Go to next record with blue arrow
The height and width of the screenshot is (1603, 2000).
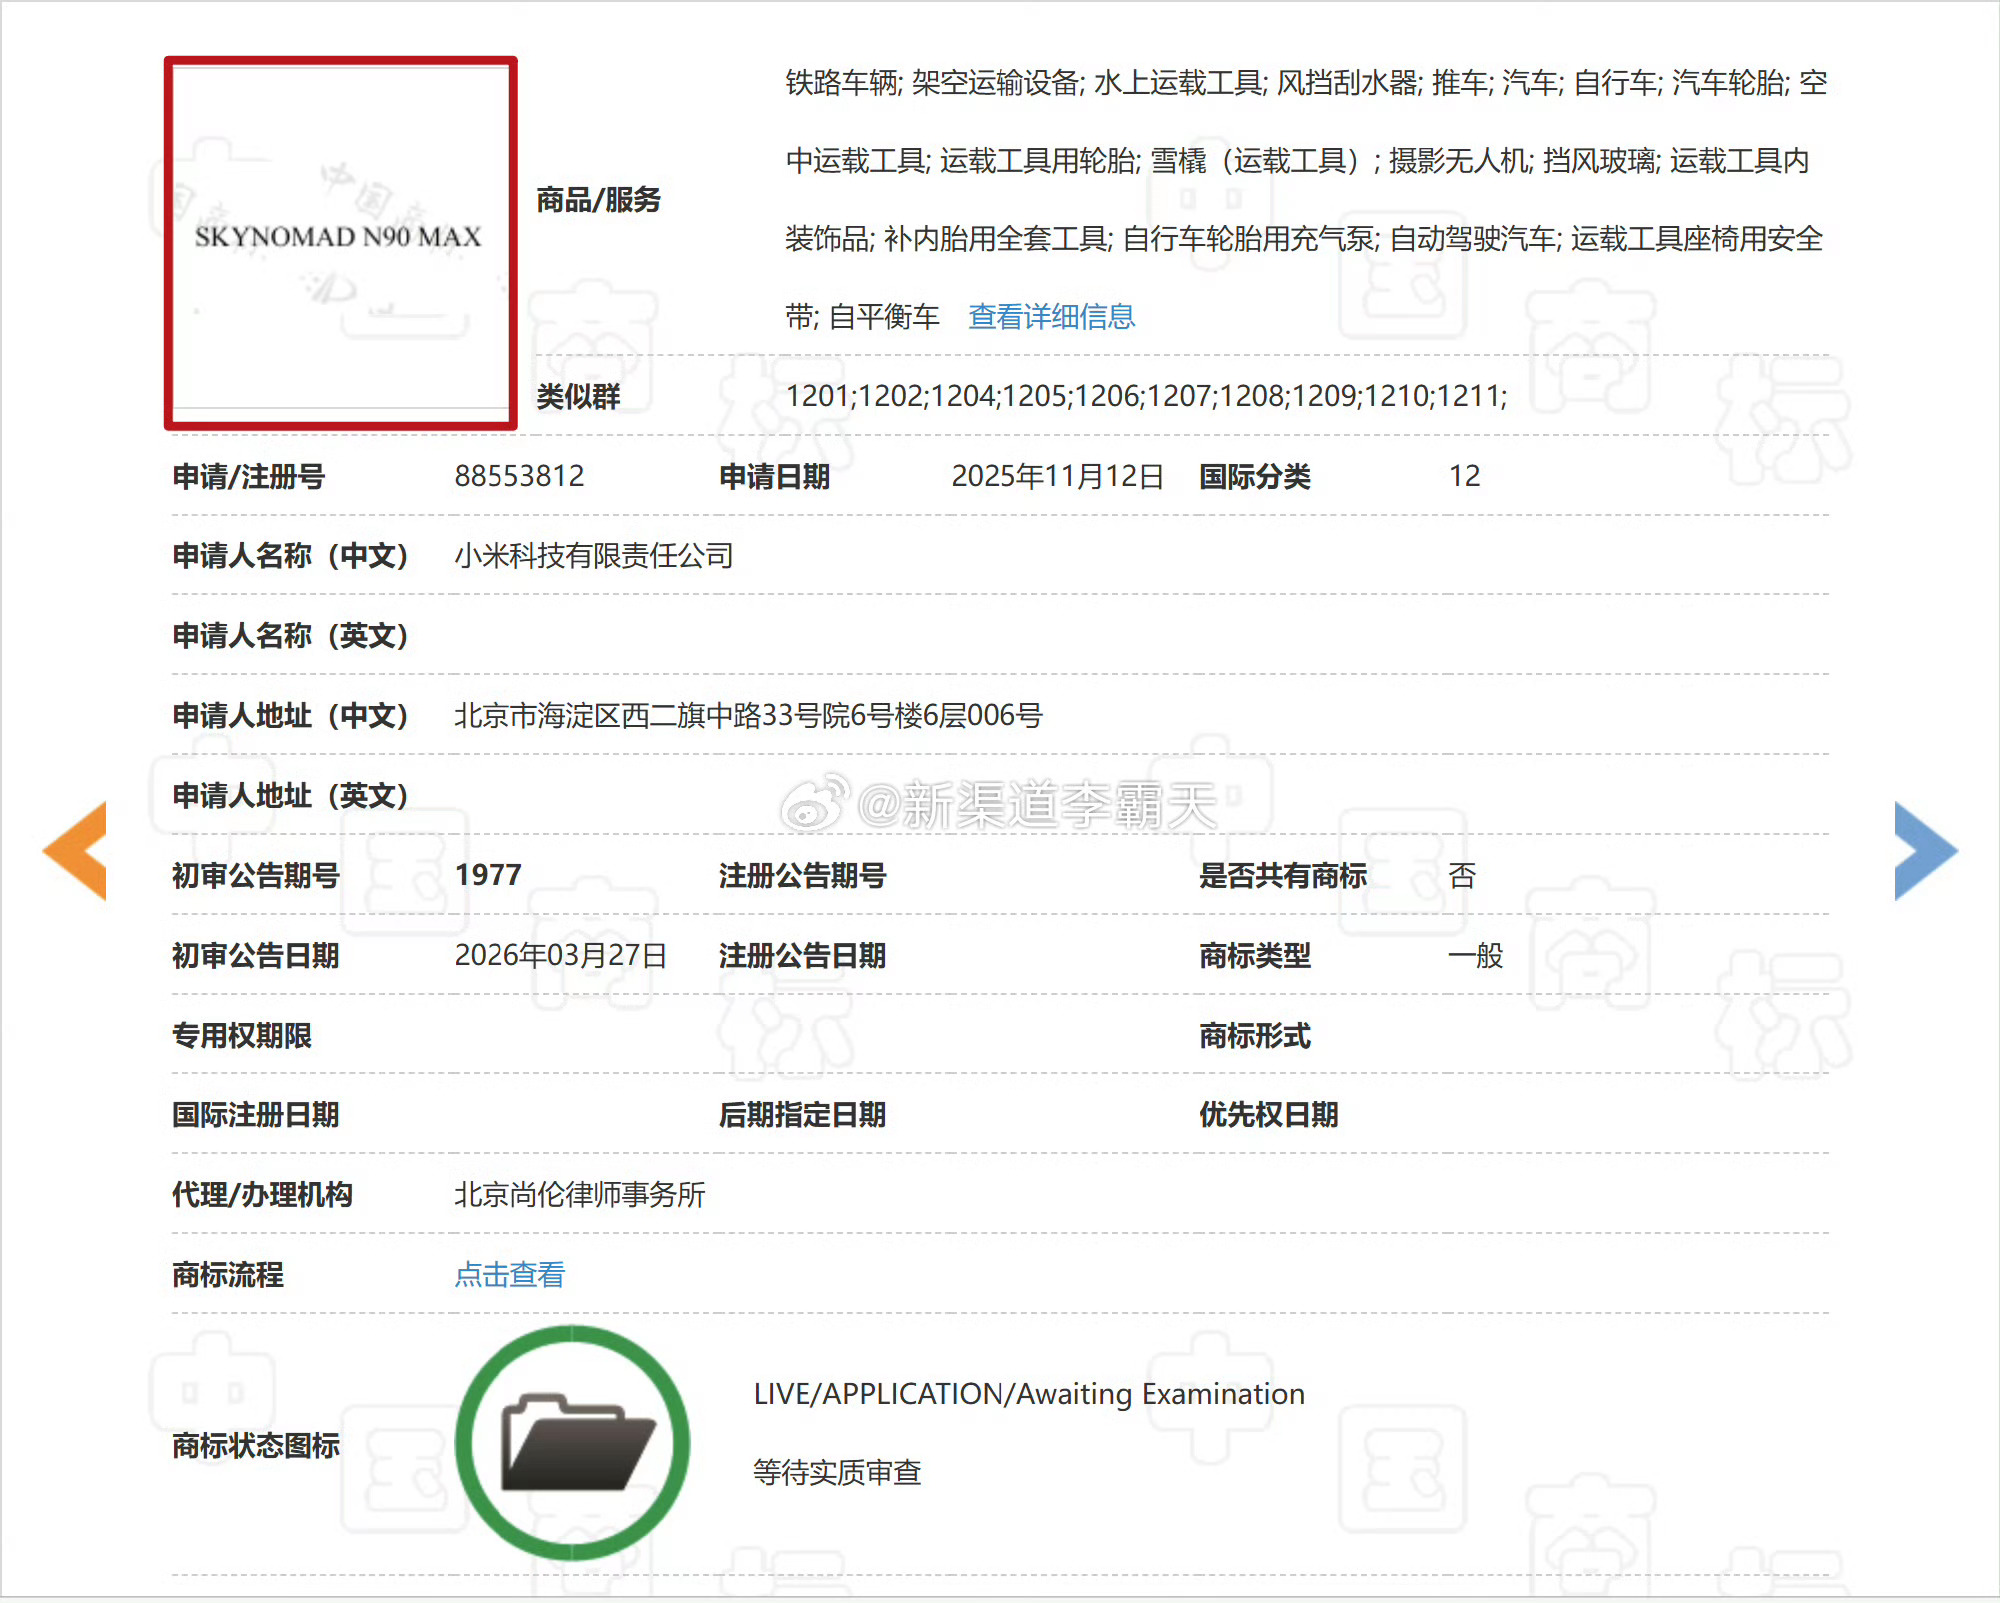pyautogui.click(x=1926, y=851)
